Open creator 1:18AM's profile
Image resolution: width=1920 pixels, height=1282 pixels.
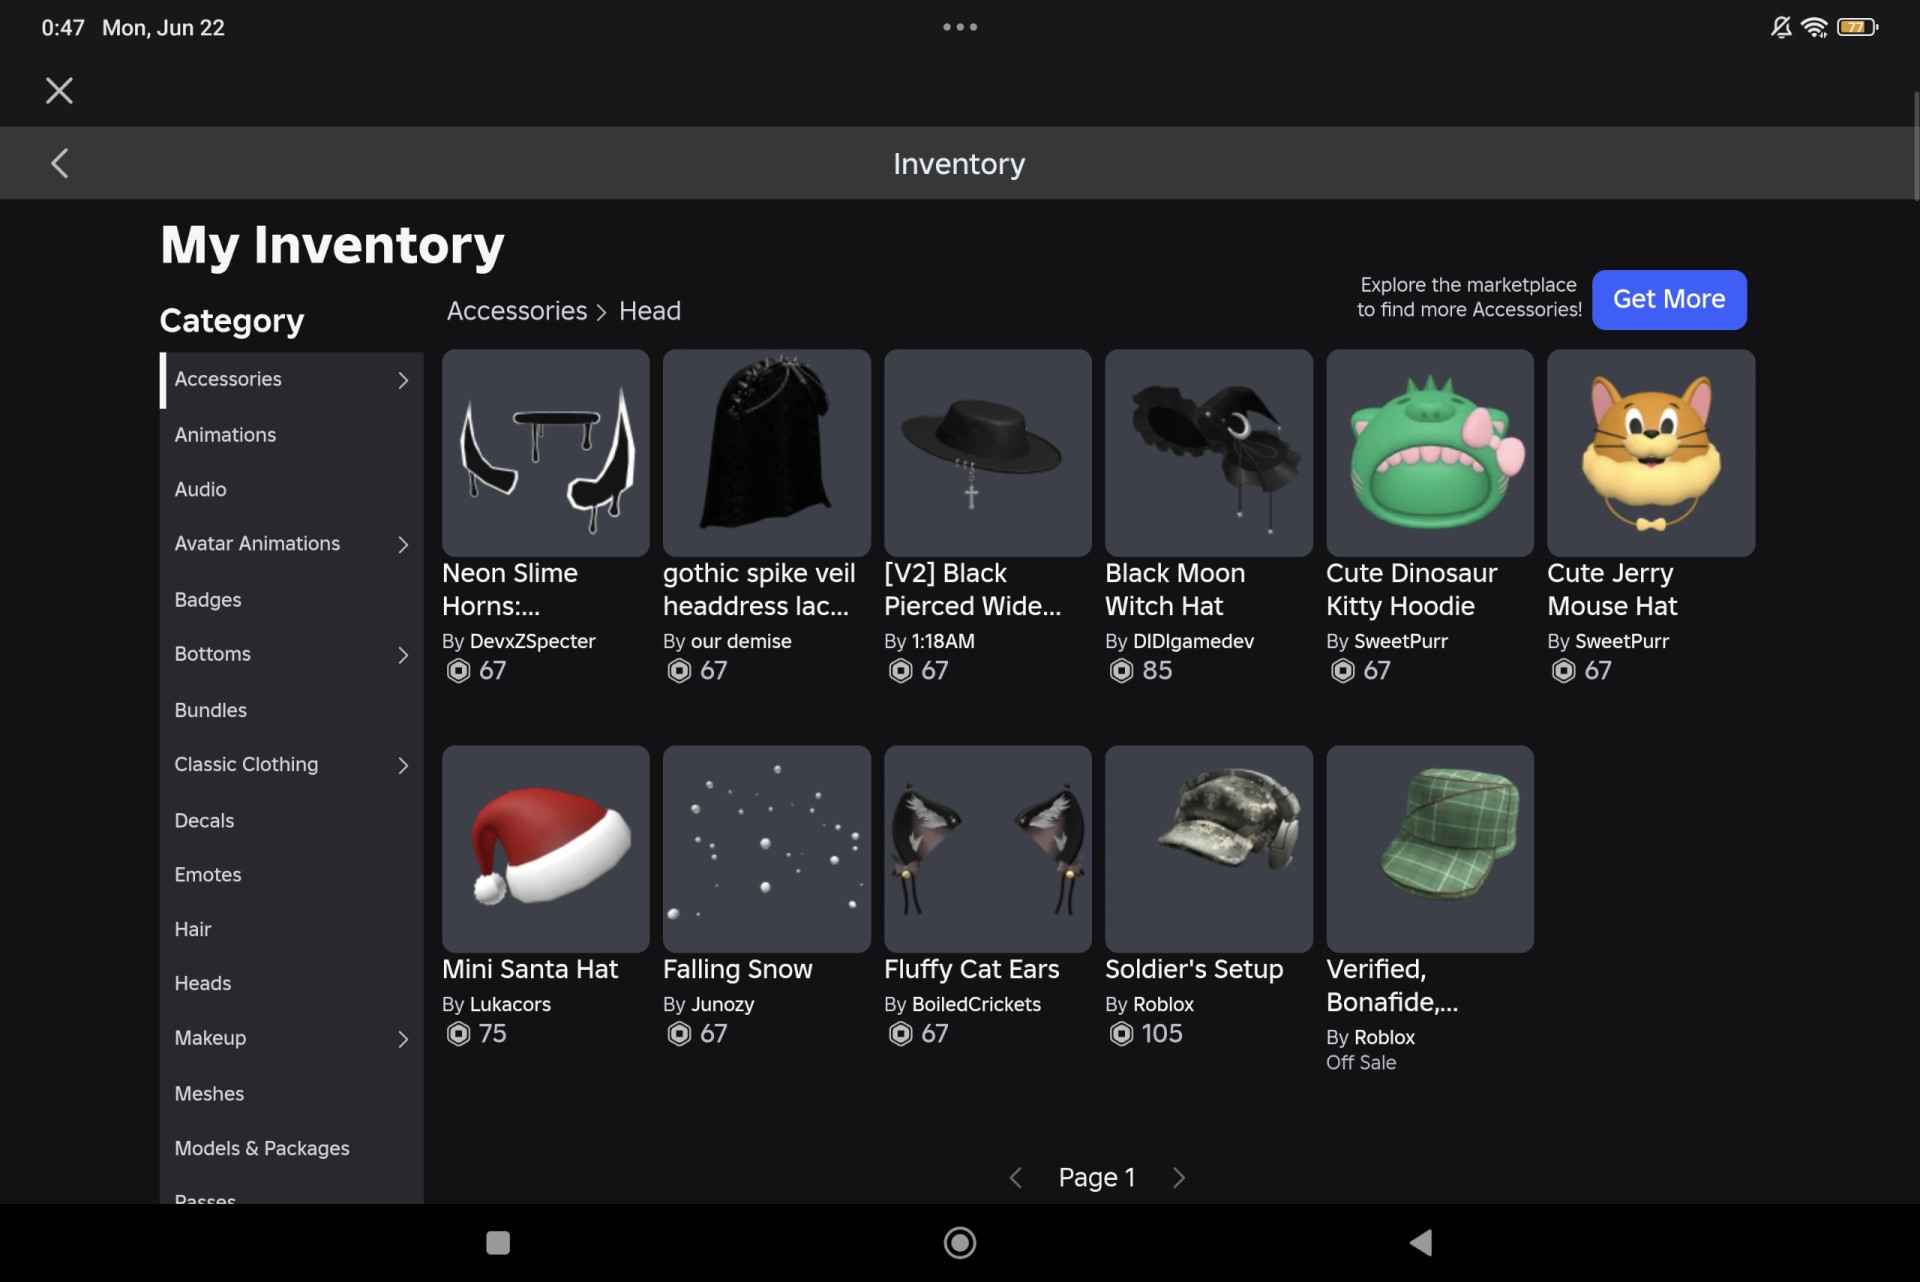pyautogui.click(x=943, y=642)
